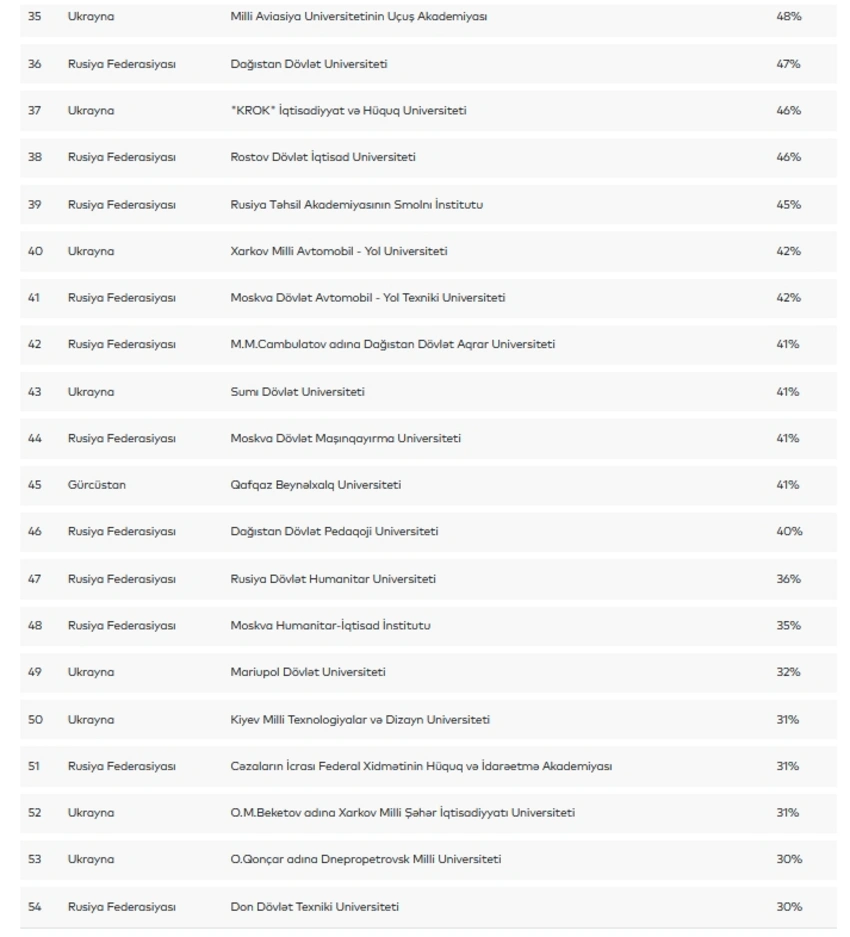Click O.Qonçar adına Dnepropetrovsk Milli Universiteti
Image resolution: width=850 pixels, height=937 pixels.
click(x=366, y=859)
